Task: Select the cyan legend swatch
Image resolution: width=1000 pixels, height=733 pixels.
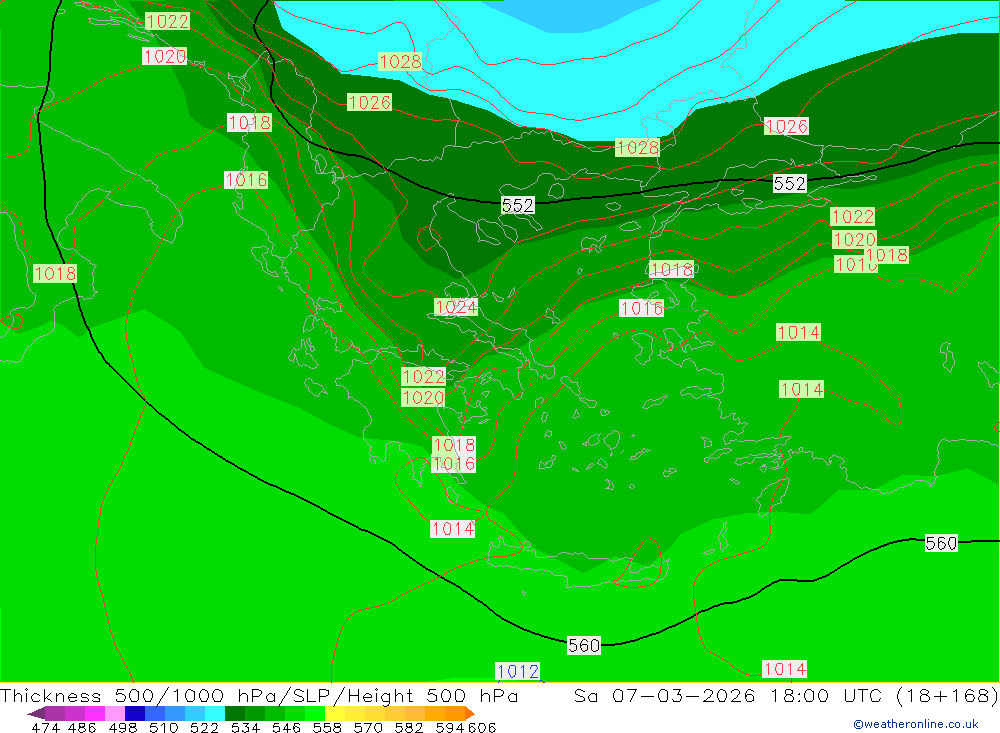Action: (x=215, y=713)
